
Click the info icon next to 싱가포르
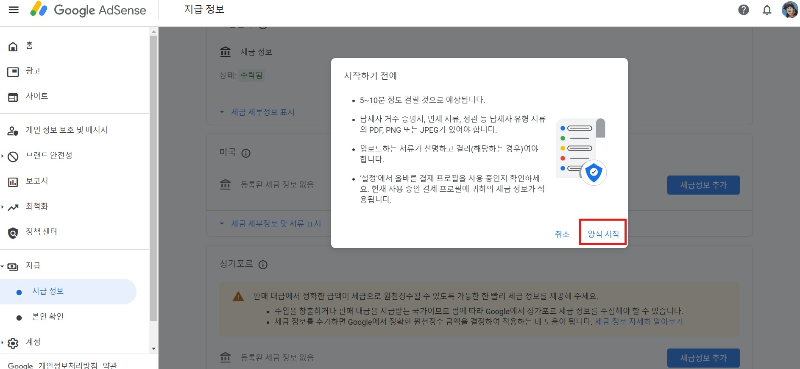tap(263, 265)
